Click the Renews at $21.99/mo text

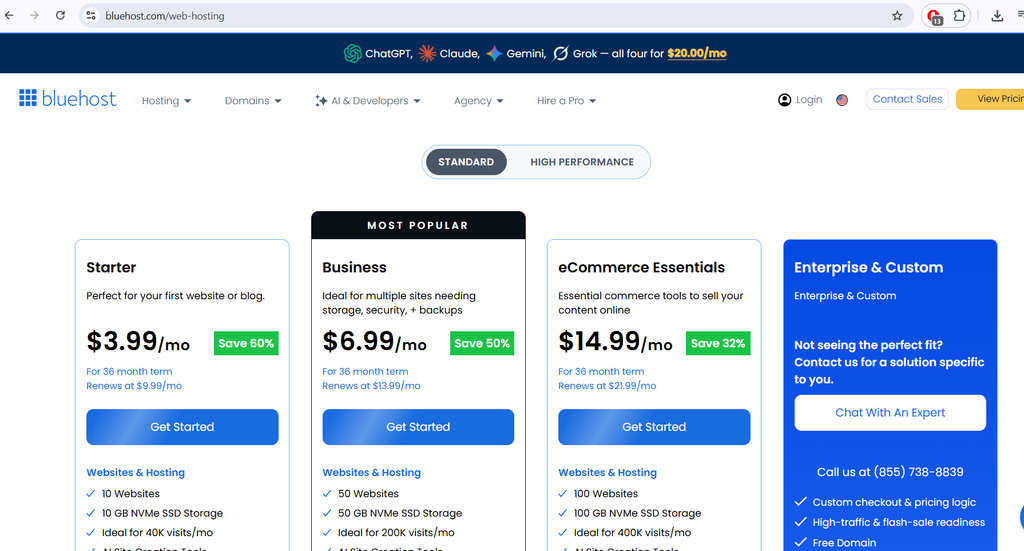[607, 386]
